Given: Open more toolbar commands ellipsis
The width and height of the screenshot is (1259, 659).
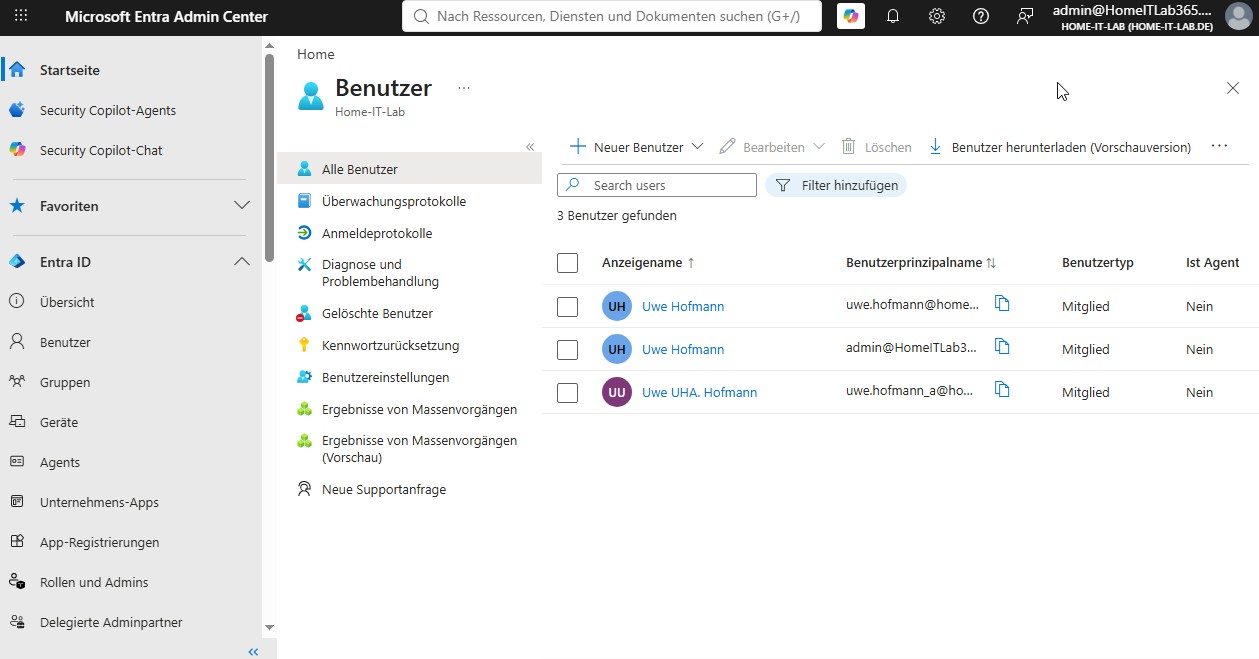Looking at the screenshot, I should coord(1219,146).
